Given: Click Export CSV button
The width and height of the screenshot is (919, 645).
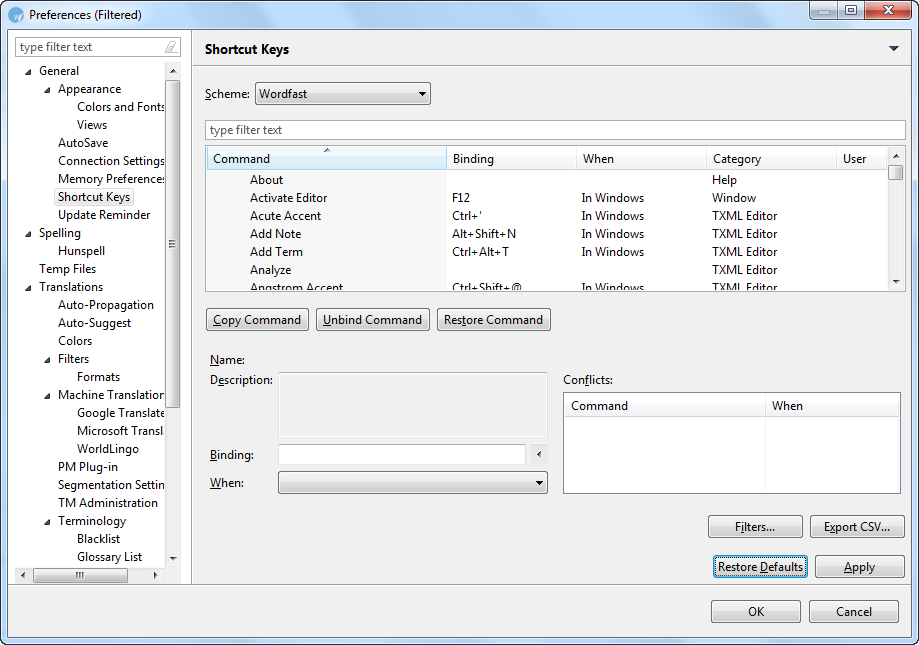Looking at the screenshot, I should (856, 527).
